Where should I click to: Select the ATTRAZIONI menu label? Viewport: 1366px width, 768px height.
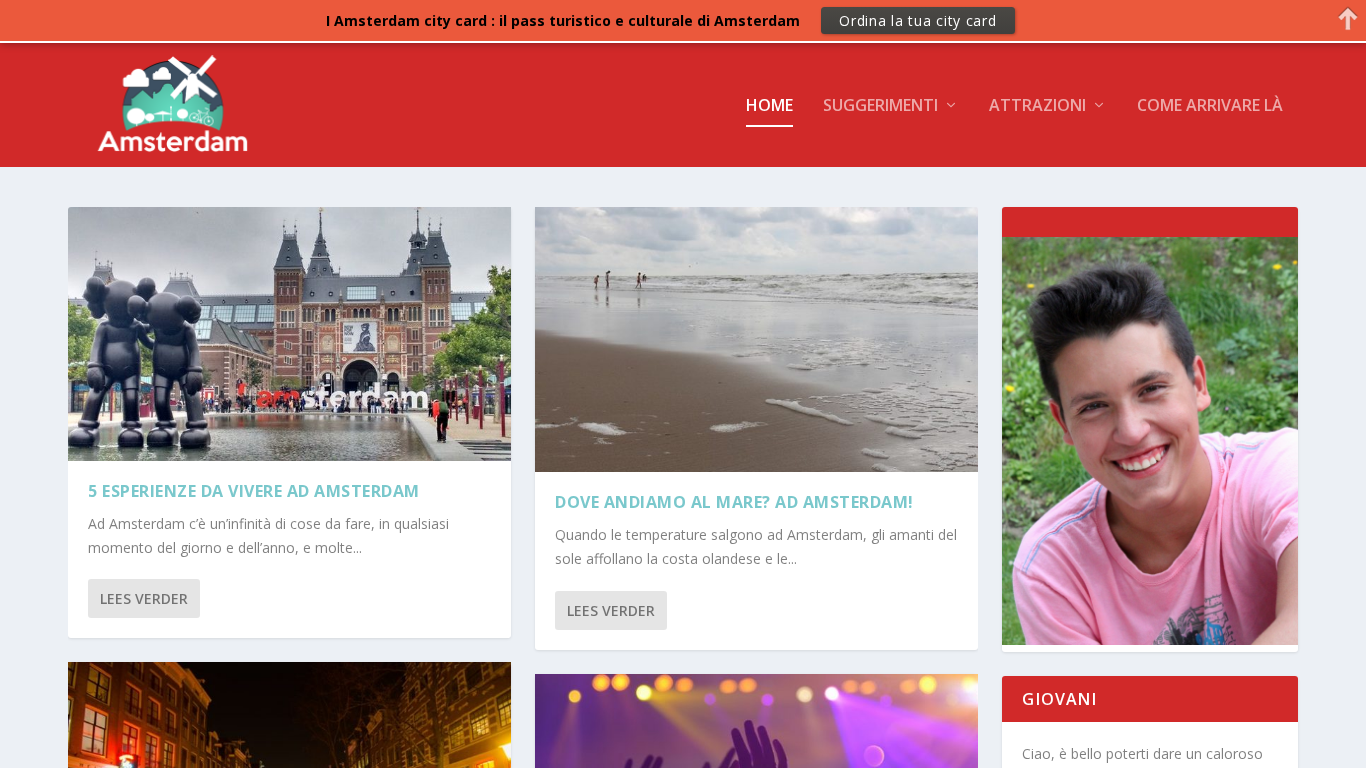pos(1037,105)
